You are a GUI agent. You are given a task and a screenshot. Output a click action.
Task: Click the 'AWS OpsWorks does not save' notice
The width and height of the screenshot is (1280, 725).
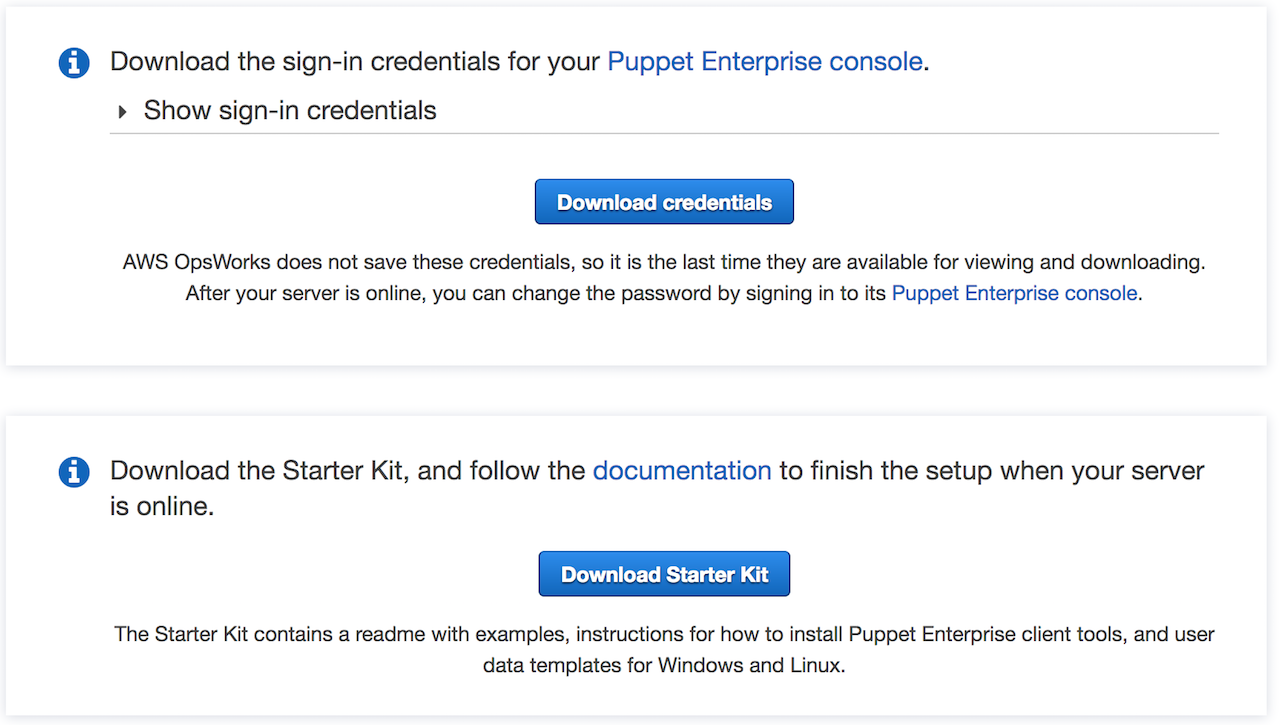coord(340,262)
